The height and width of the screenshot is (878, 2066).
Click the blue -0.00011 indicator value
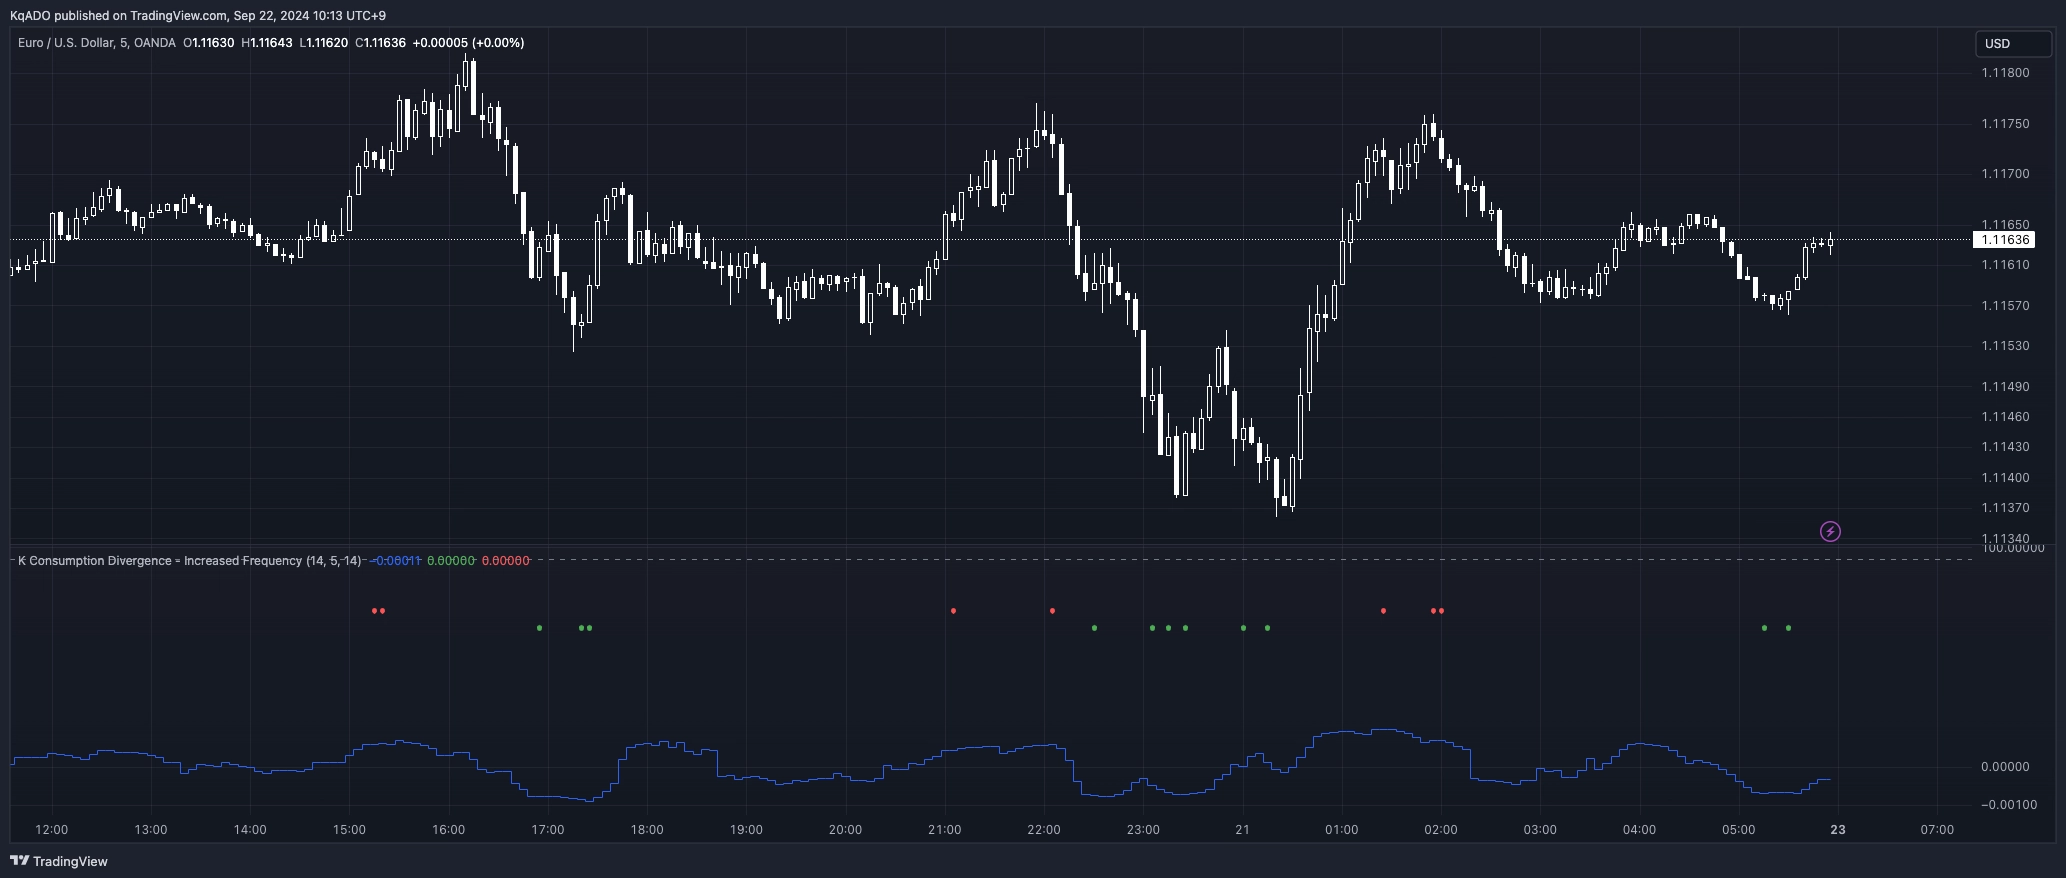coord(396,561)
